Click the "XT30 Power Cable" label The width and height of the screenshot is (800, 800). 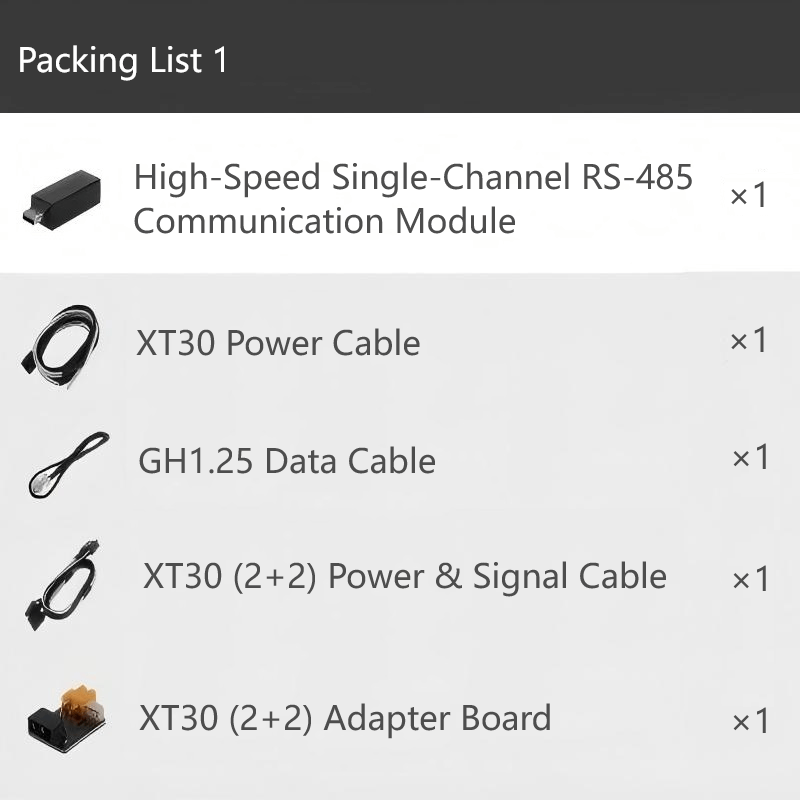pos(278,344)
